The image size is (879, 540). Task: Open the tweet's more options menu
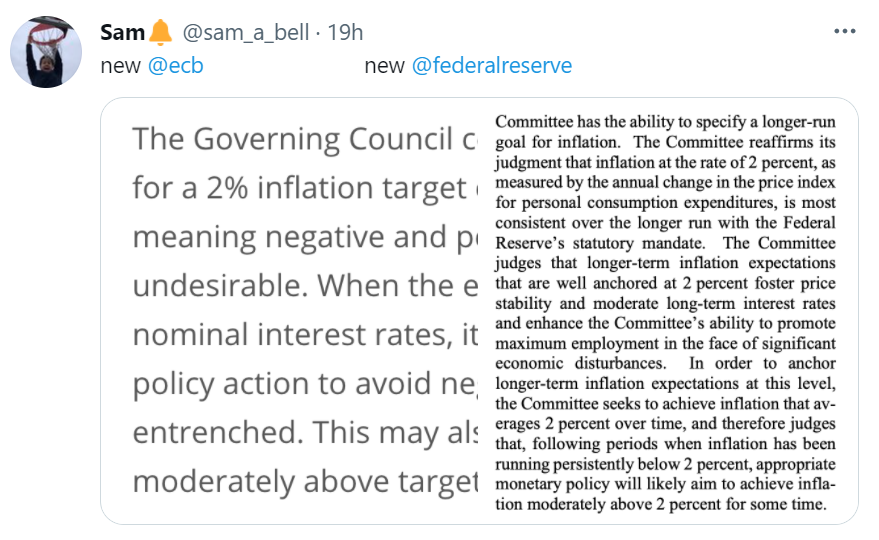click(x=845, y=31)
